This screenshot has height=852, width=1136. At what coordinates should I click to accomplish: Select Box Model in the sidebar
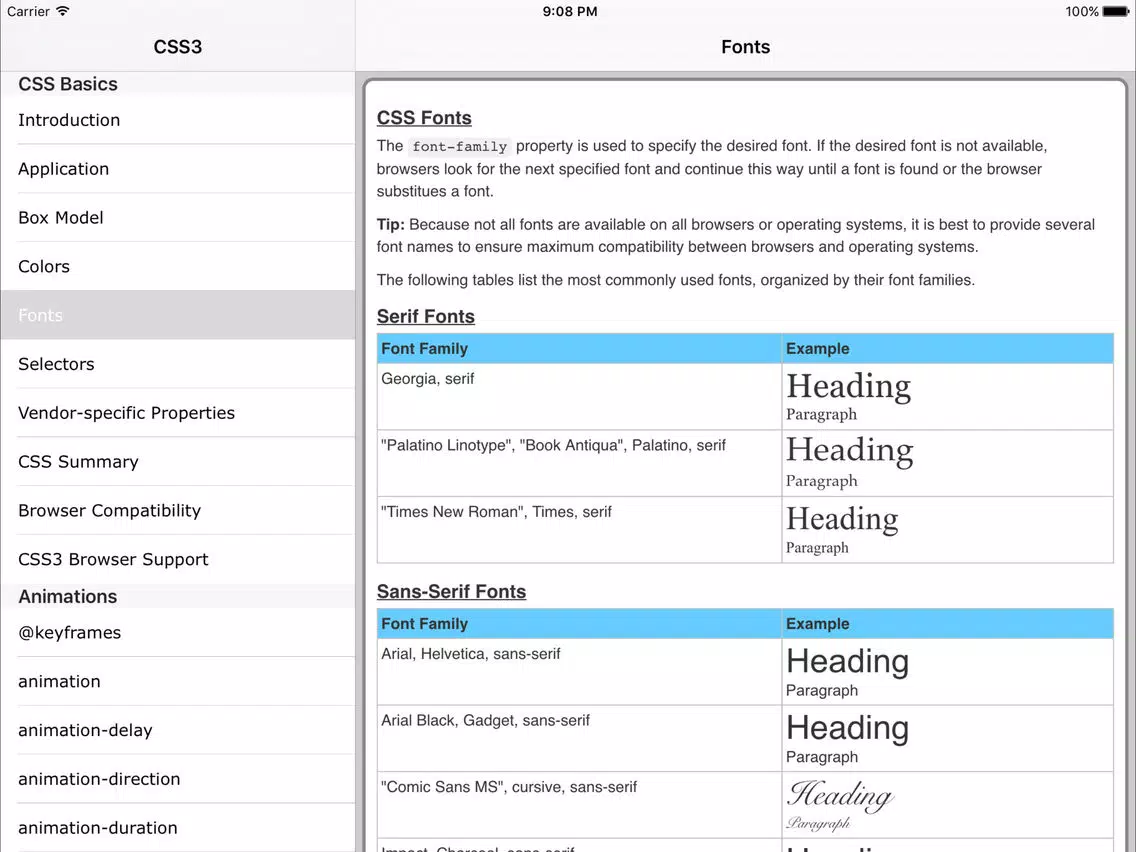click(x=178, y=217)
